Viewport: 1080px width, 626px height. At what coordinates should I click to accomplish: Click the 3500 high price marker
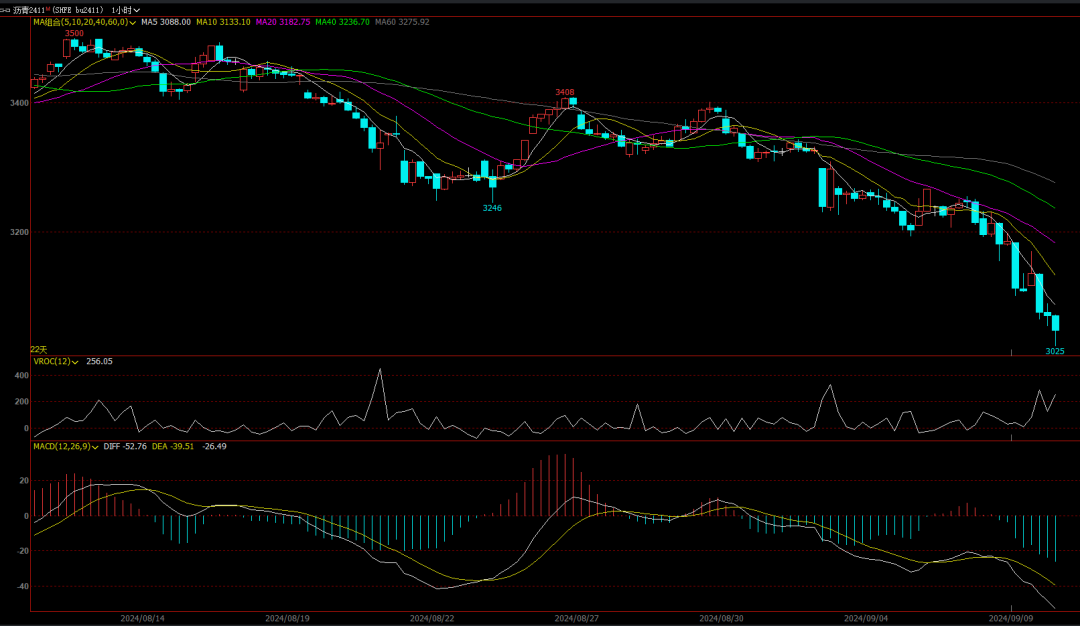tap(74, 33)
